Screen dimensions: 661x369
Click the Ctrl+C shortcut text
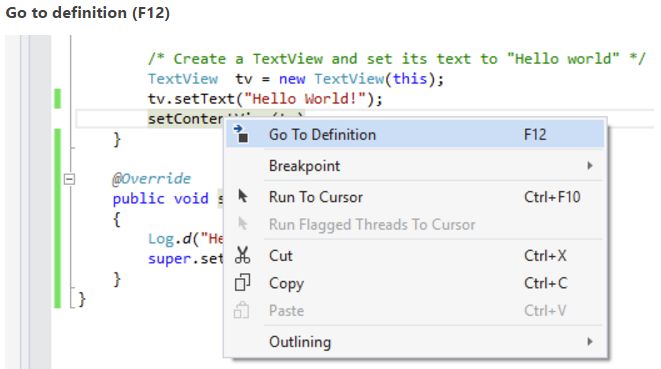tap(545, 283)
